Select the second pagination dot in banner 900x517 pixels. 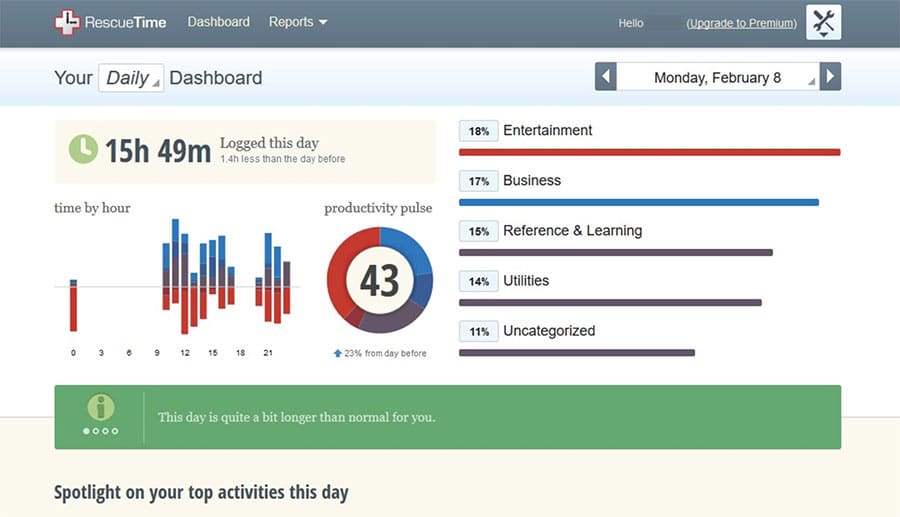point(96,431)
